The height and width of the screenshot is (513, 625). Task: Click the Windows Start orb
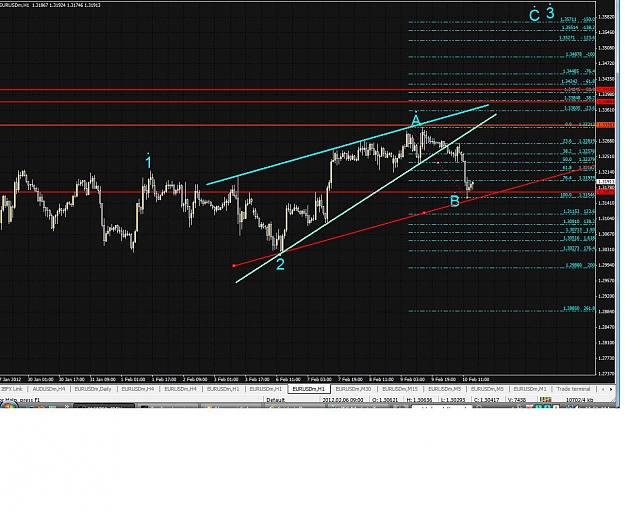tap(9, 406)
